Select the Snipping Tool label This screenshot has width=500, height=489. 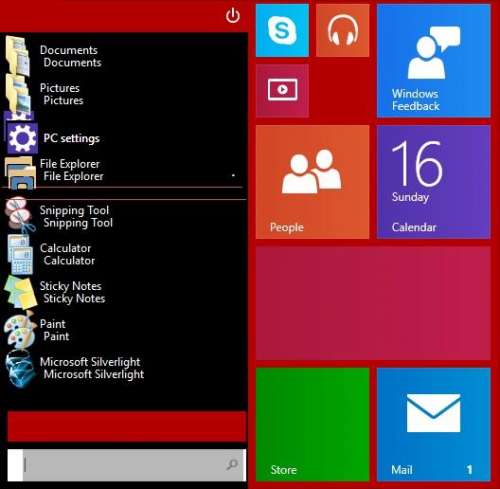coord(76,216)
